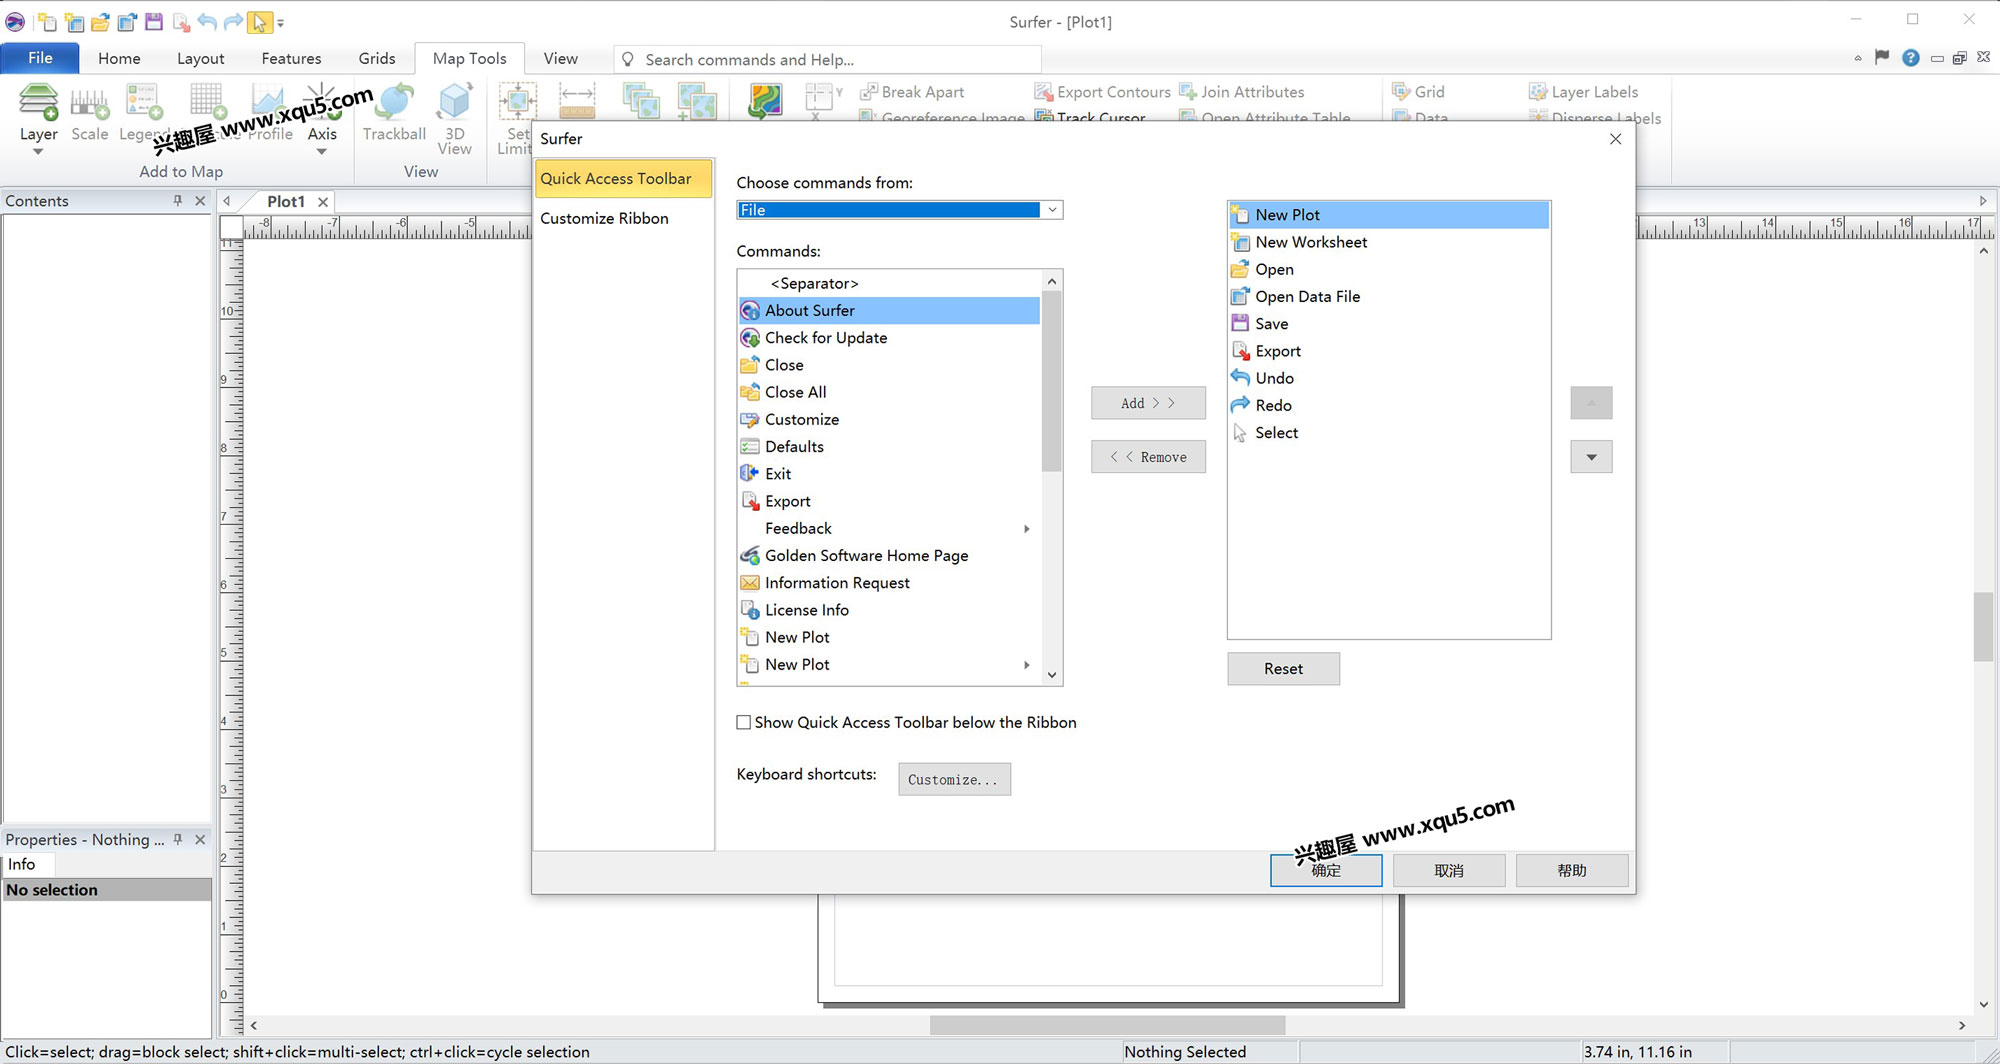Cancel with the 取消 button
Viewport: 2000px width, 1064px height.
[x=1449, y=870]
